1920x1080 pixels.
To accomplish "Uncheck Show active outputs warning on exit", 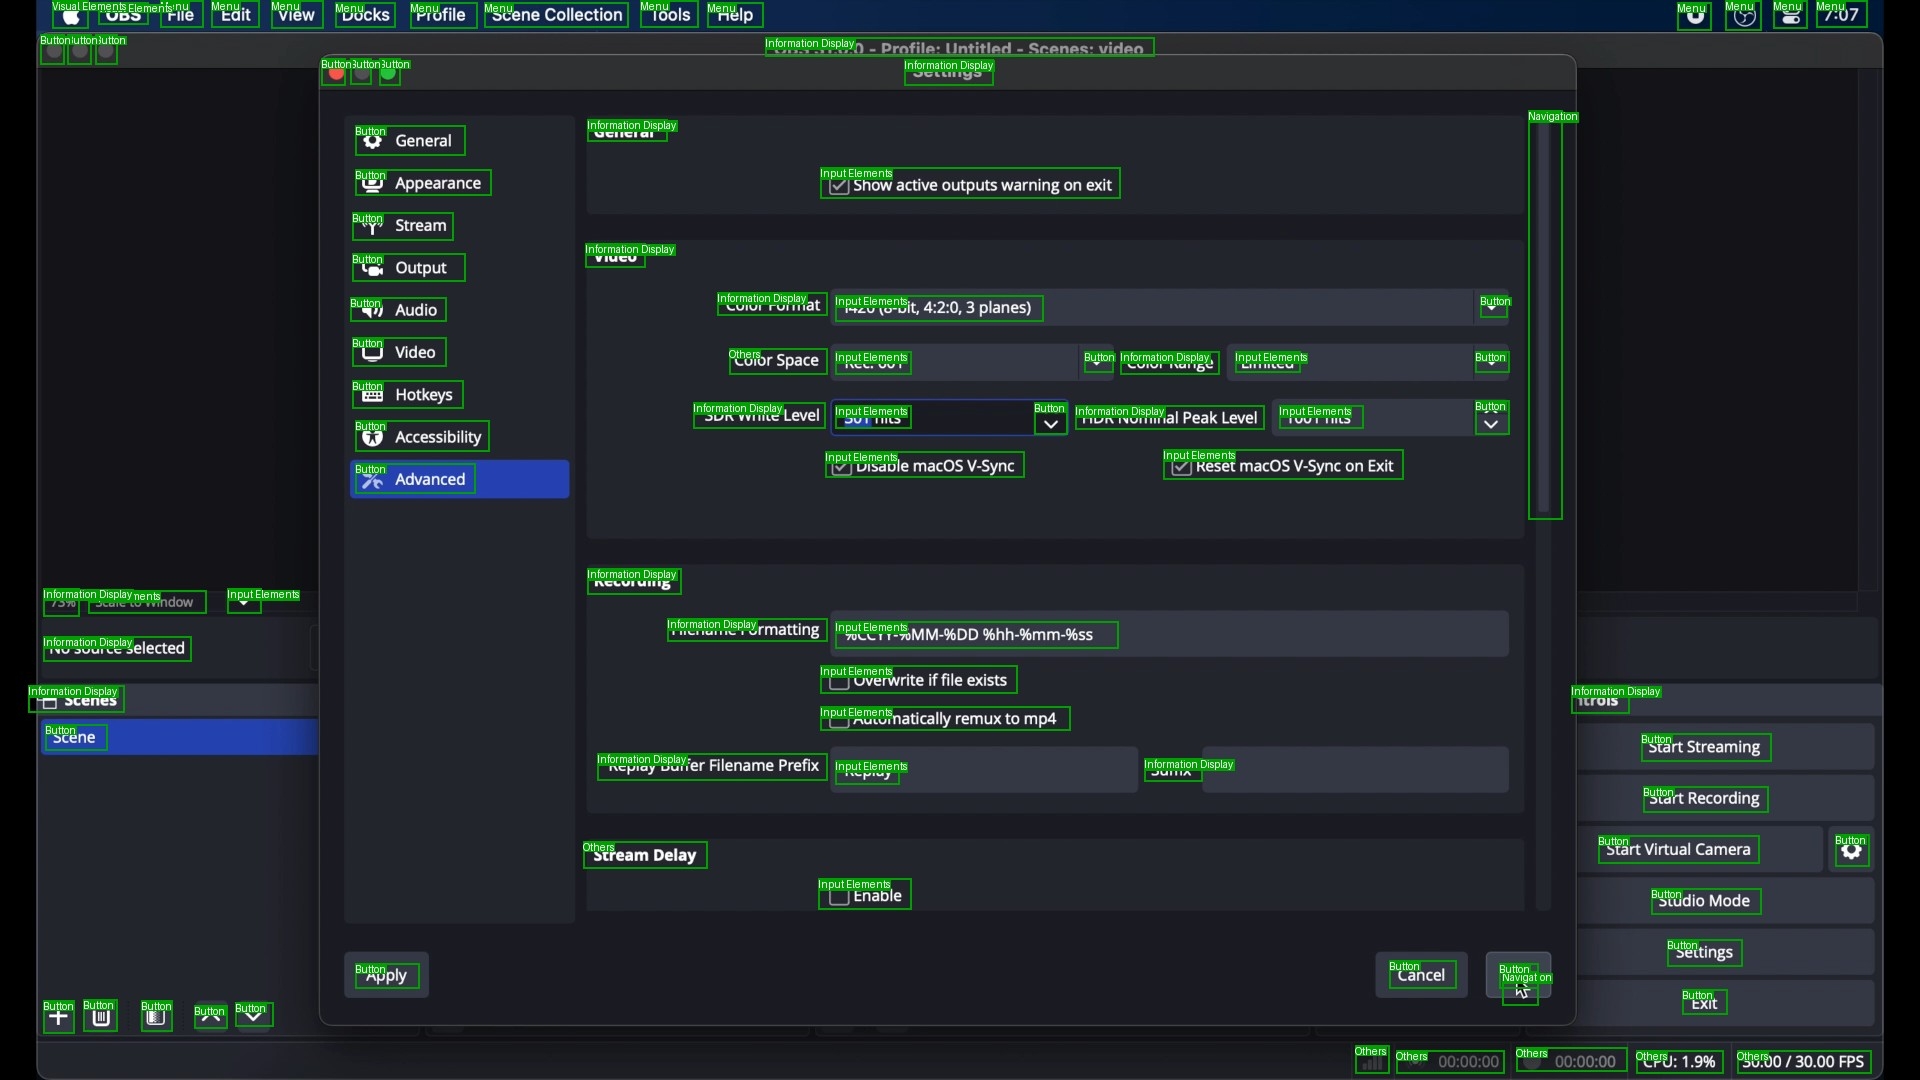I will 840,187.
